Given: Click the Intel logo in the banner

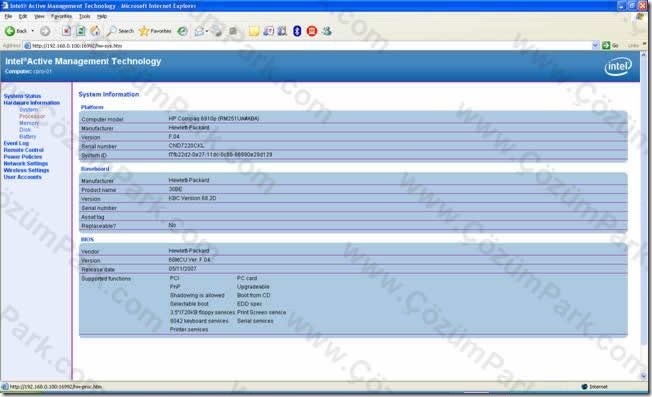Looking at the screenshot, I should pos(618,67).
